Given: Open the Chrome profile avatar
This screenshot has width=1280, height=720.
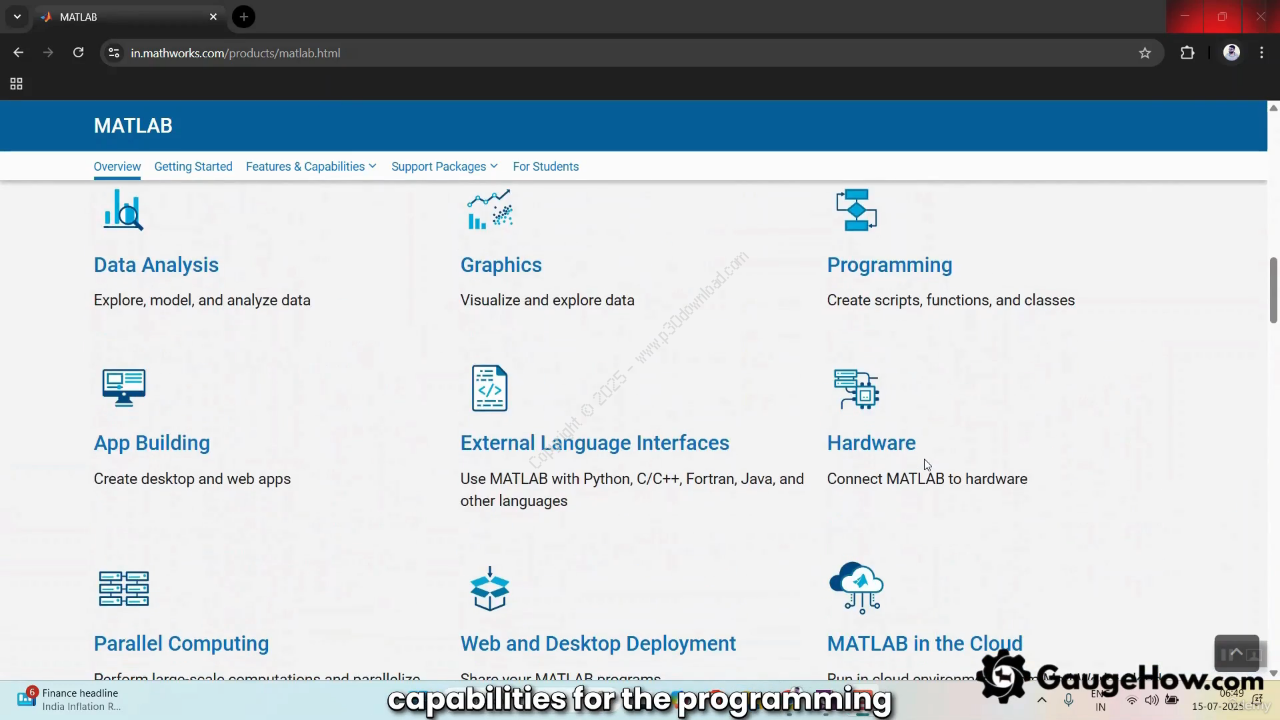Looking at the screenshot, I should pos(1232,53).
